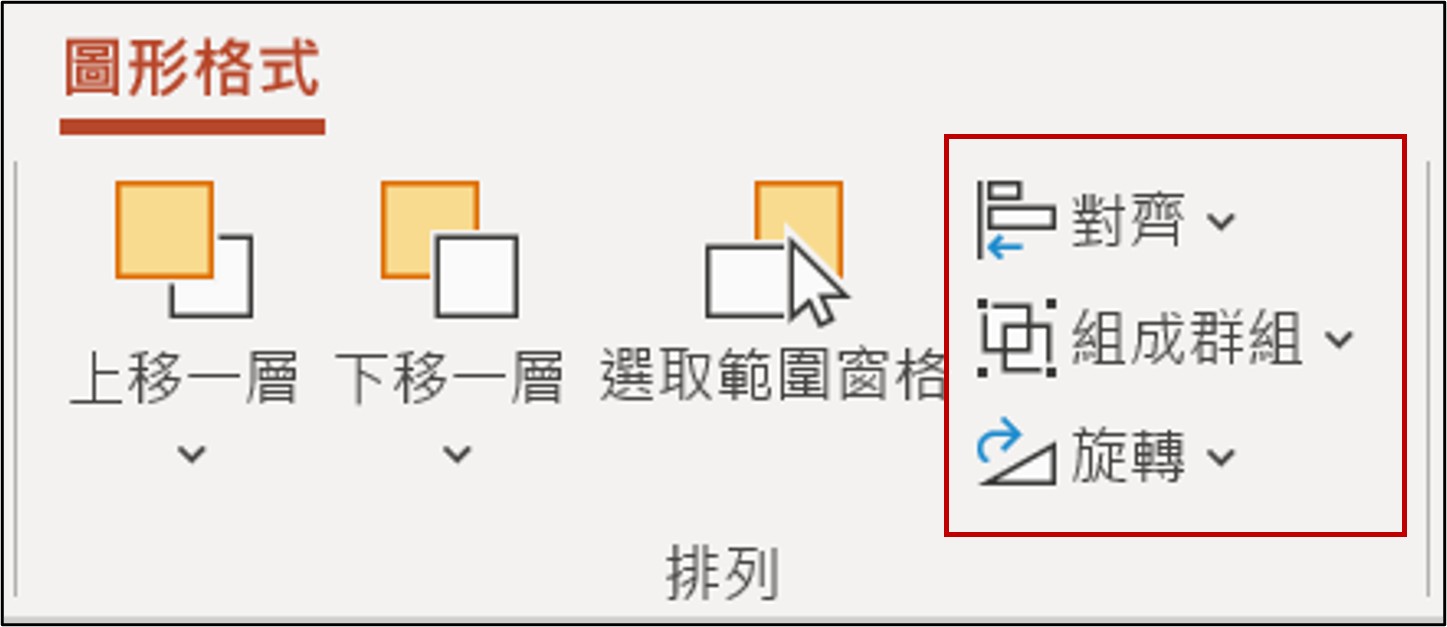Image resolution: width=1447 pixels, height=627 pixels.
Task: Select the 組成群組 text label
Action: pyautogui.click(x=1188, y=339)
